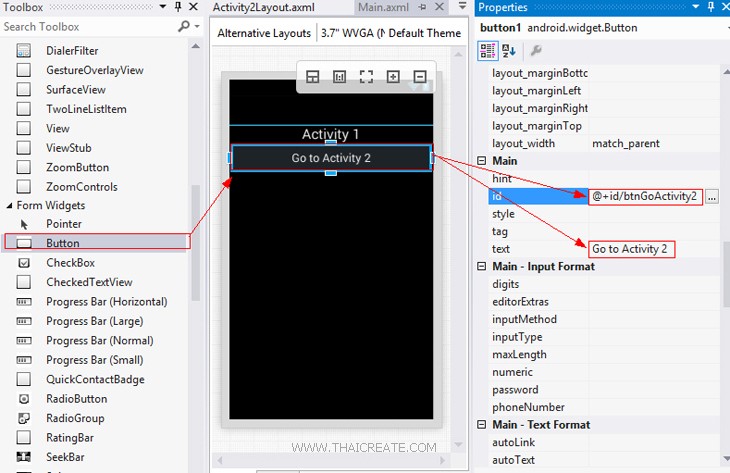Select the Pointer tool icon
Screen dimensions: 730x473
[x=24, y=224]
